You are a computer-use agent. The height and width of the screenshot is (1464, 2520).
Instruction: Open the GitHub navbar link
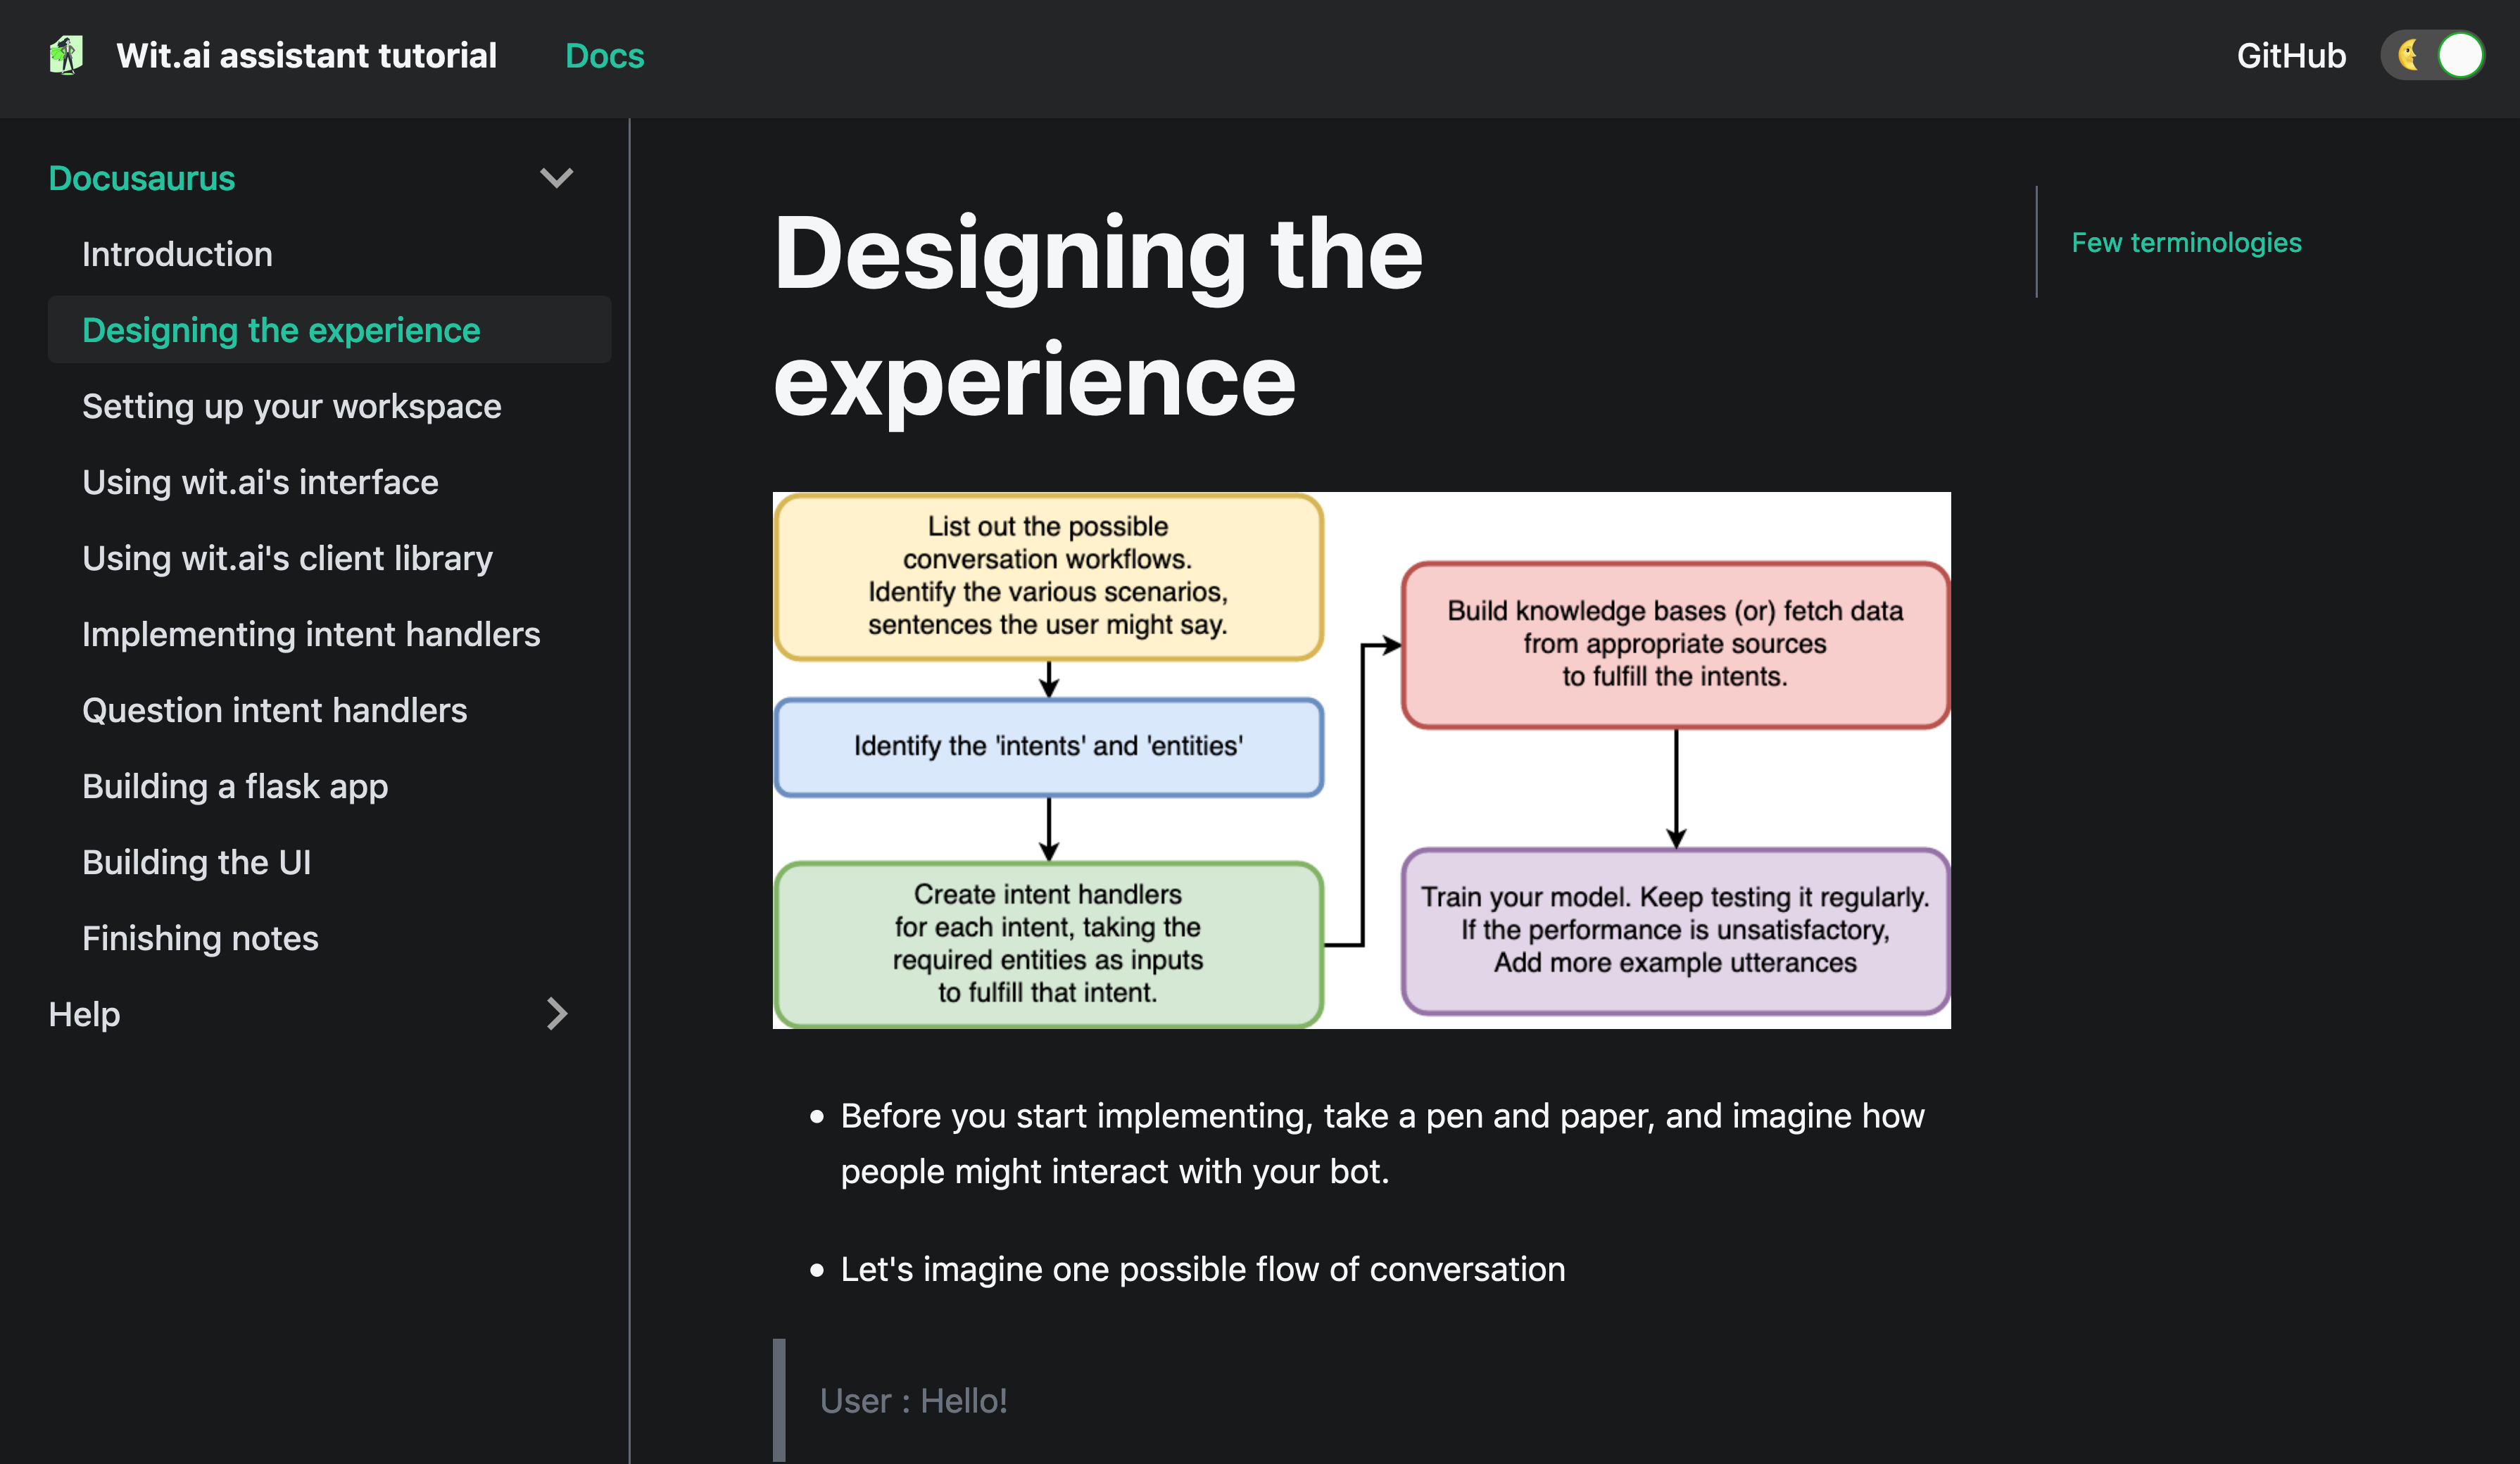point(2290,56)
